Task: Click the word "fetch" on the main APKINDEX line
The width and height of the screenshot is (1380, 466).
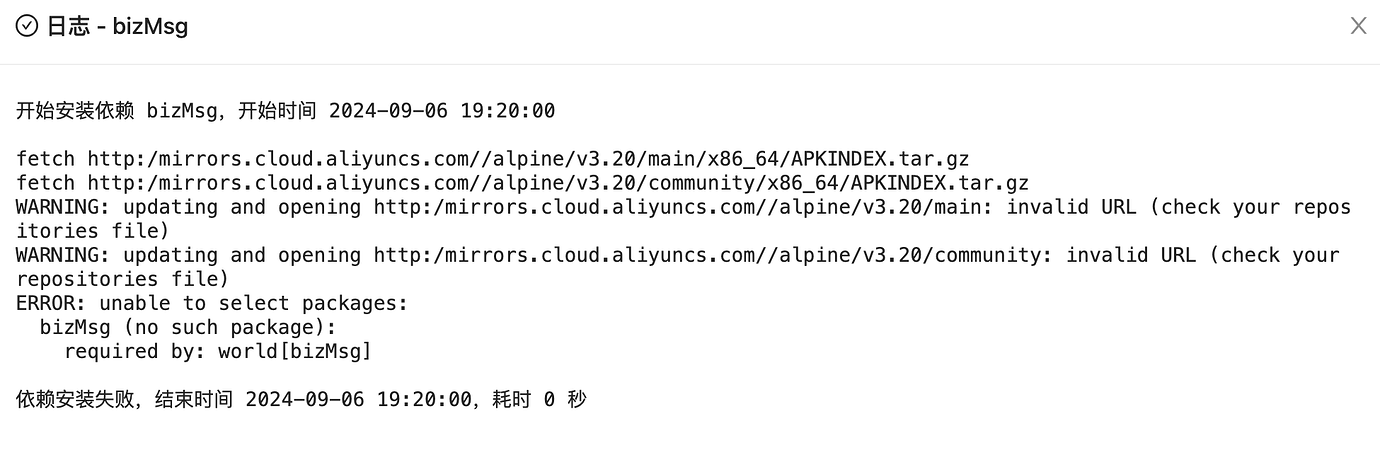Action: point(46,159)
